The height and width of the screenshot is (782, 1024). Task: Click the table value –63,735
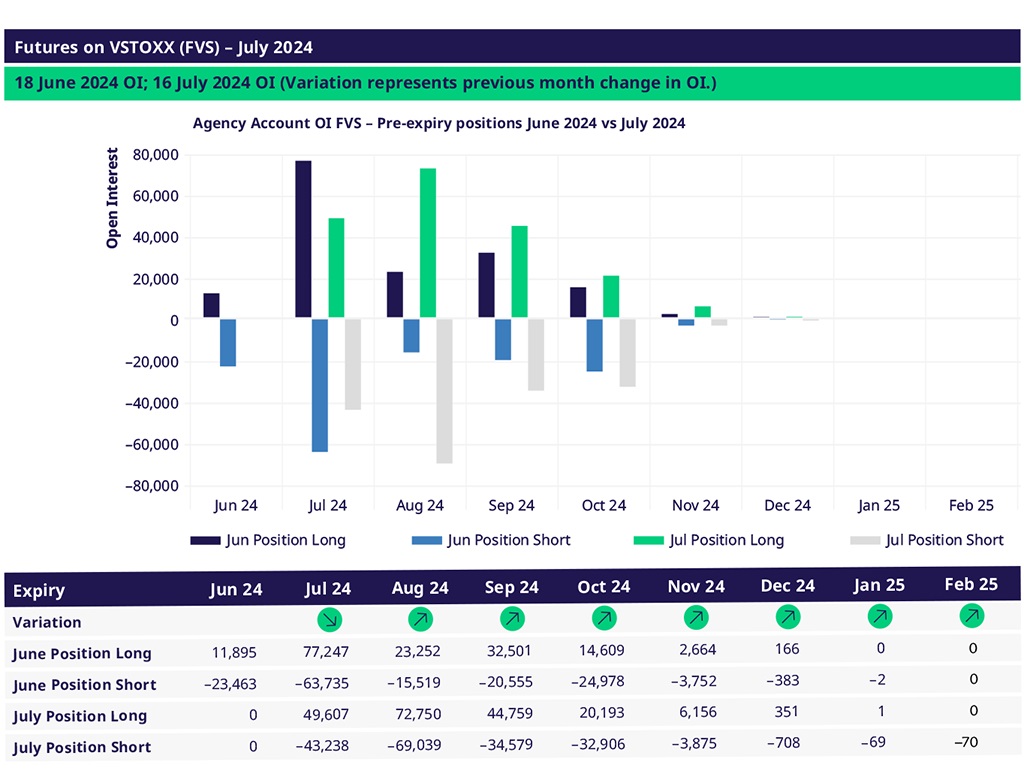(322, 683)
